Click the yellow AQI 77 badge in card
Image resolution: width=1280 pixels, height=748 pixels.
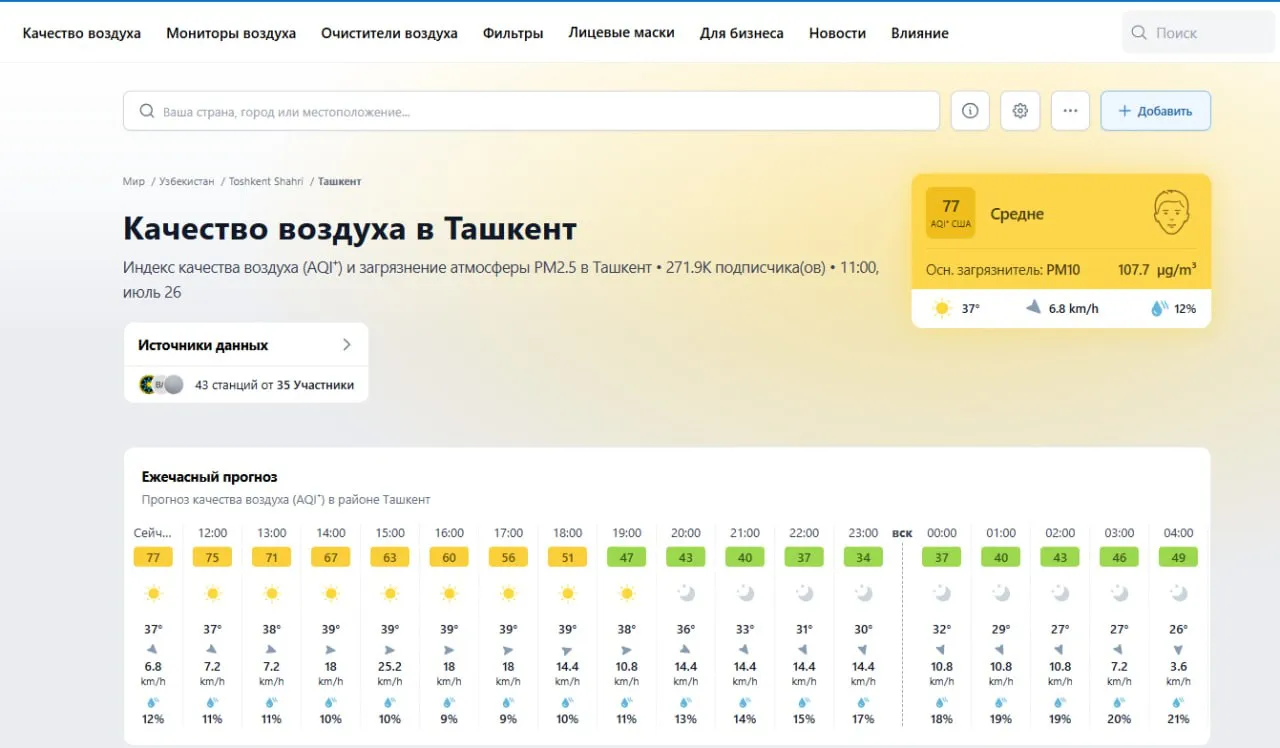pyautogui.click(x=950, y=213)
